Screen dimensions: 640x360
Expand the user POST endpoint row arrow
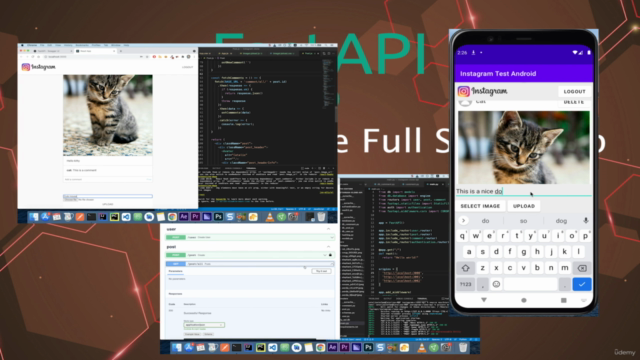pos(331,237)
